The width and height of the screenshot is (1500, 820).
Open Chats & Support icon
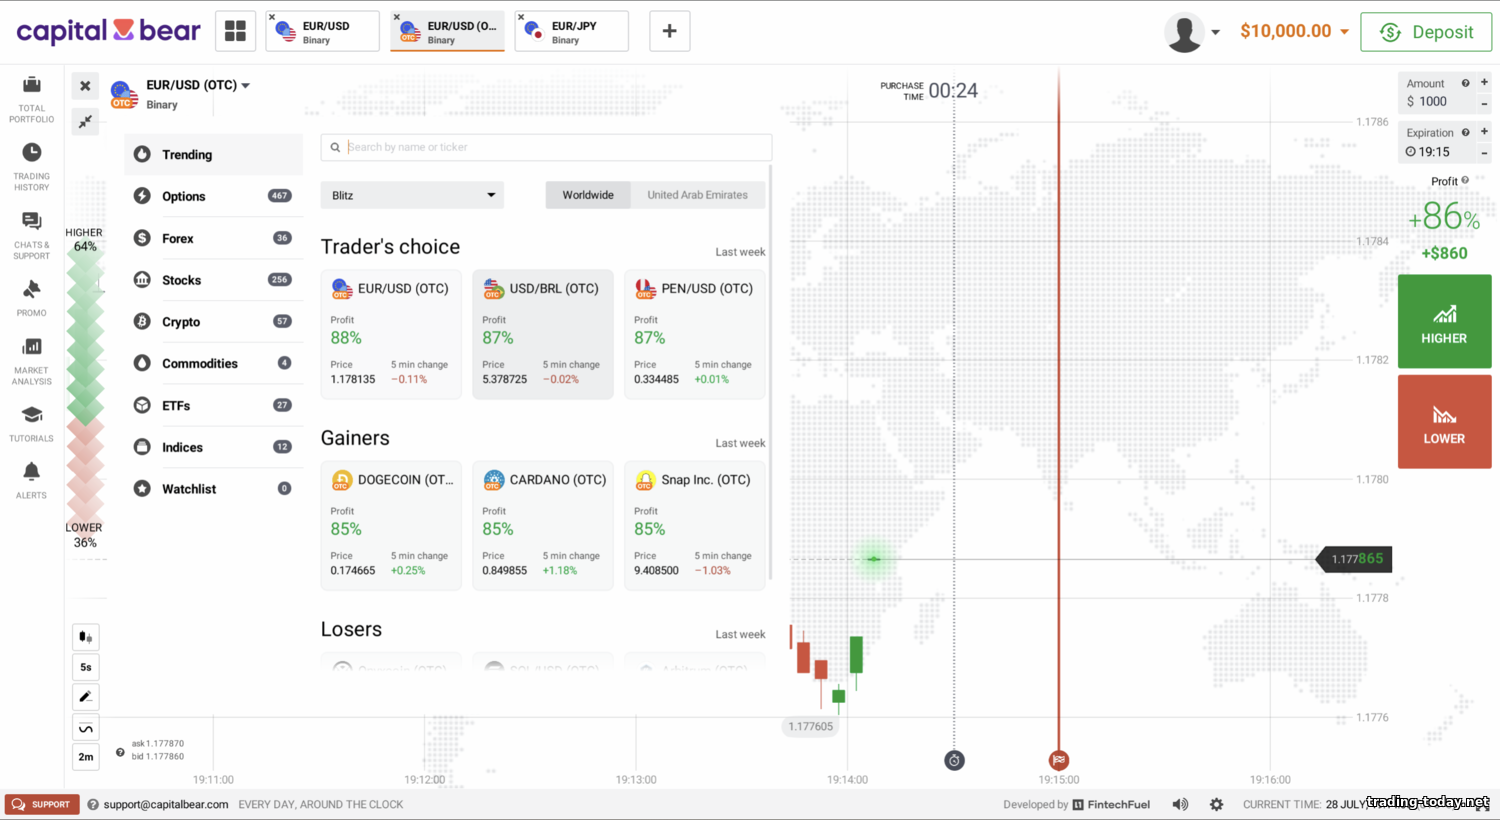(32, 222)
